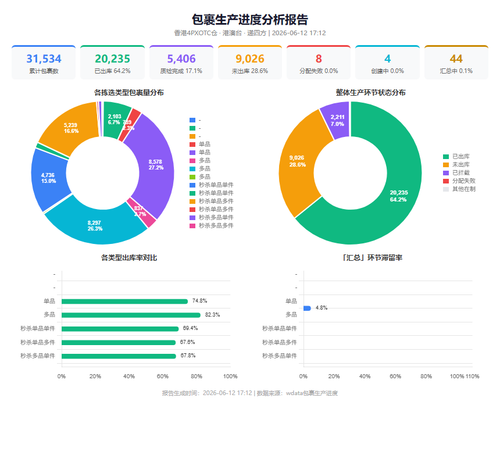500x453 pixels.
Task: Click the 秒杀单品单件 bar showing 69.4%
Action: [120, 329]
